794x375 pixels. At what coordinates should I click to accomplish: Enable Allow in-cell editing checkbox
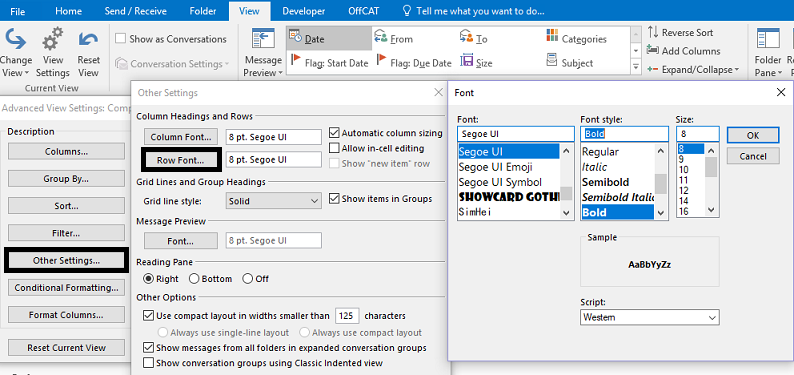click(334, 148)
